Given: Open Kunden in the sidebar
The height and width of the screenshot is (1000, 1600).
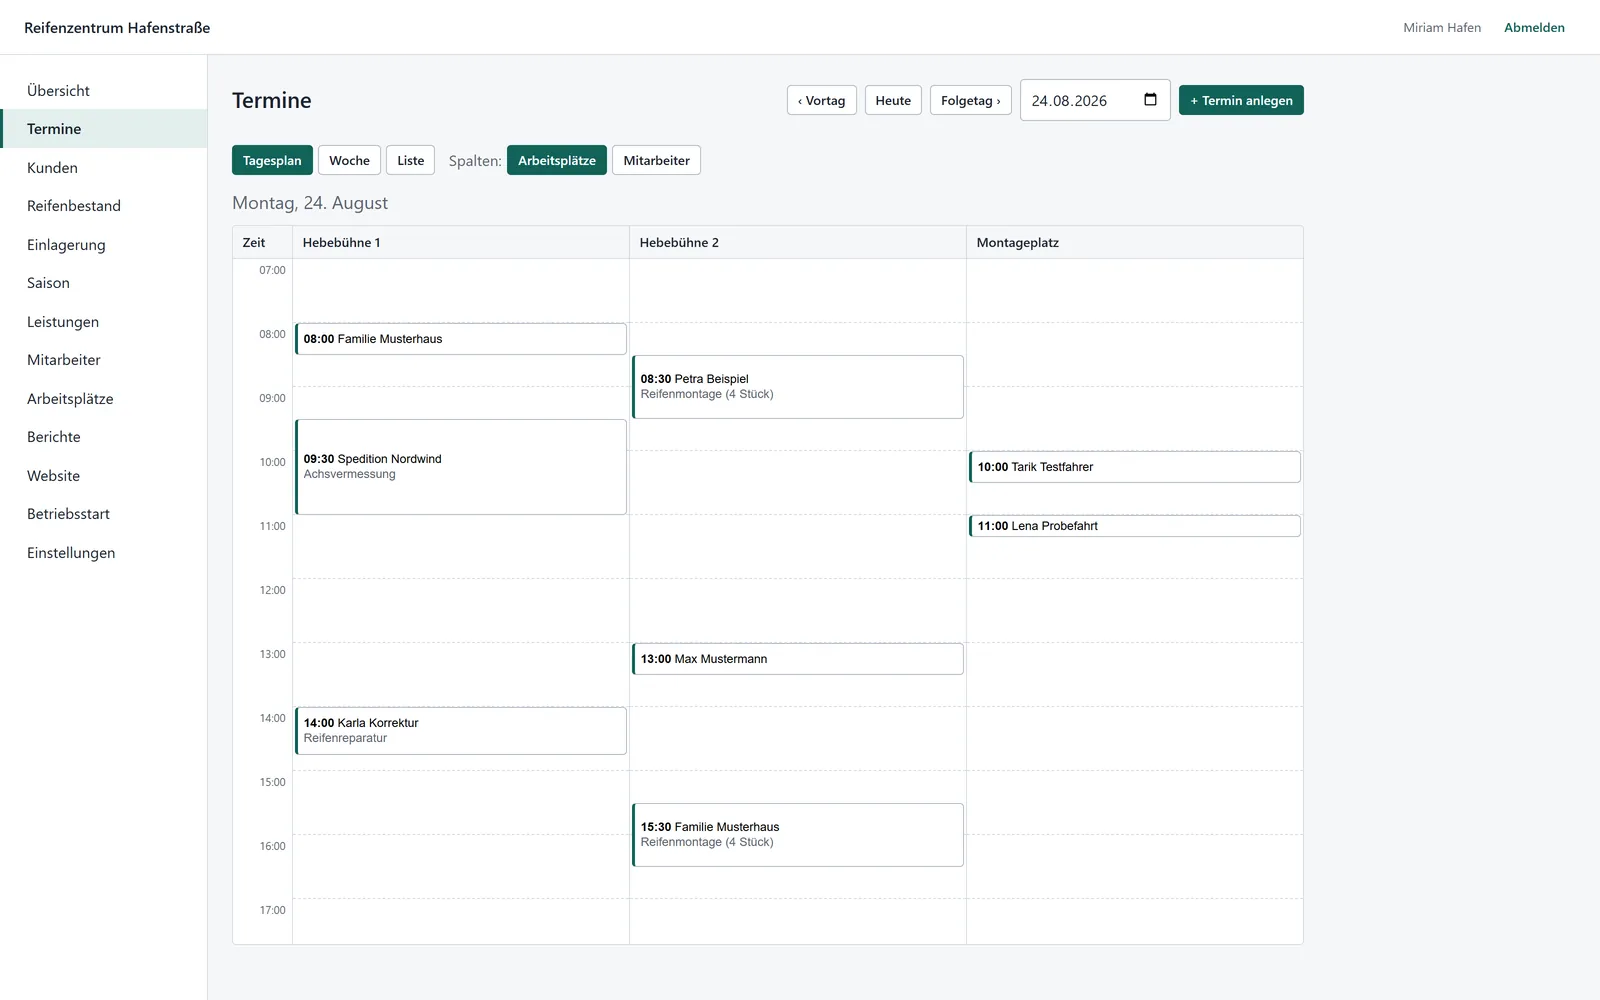Looking at the screenshot, I should click(x=104, y=167).
